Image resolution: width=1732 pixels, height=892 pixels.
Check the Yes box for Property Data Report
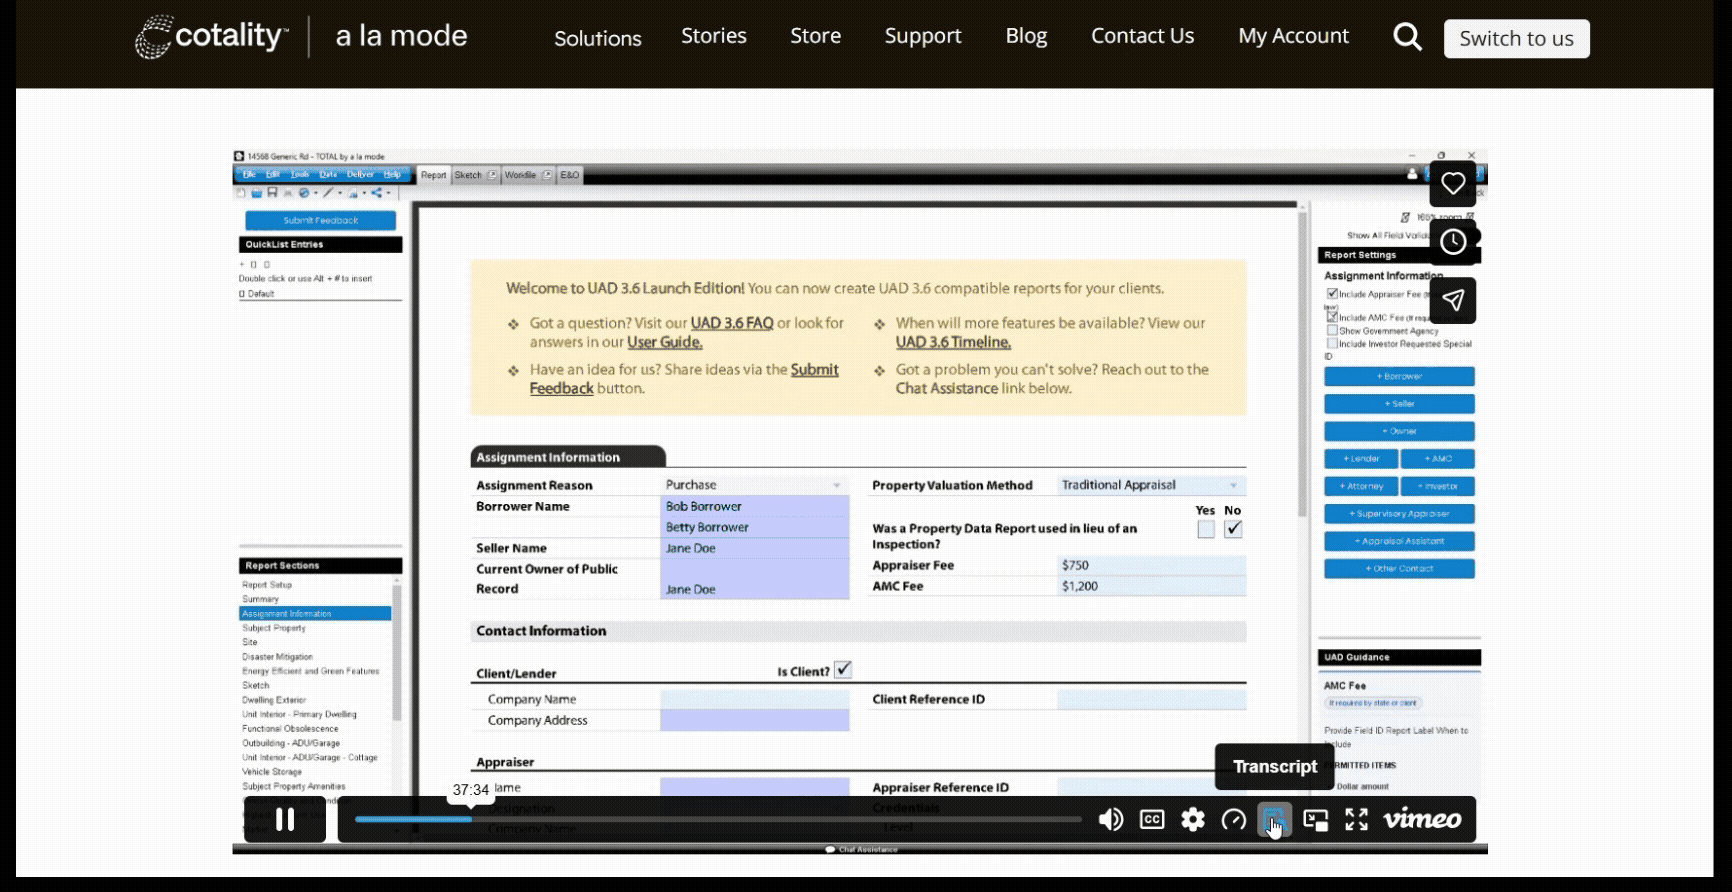(1206, 529)
